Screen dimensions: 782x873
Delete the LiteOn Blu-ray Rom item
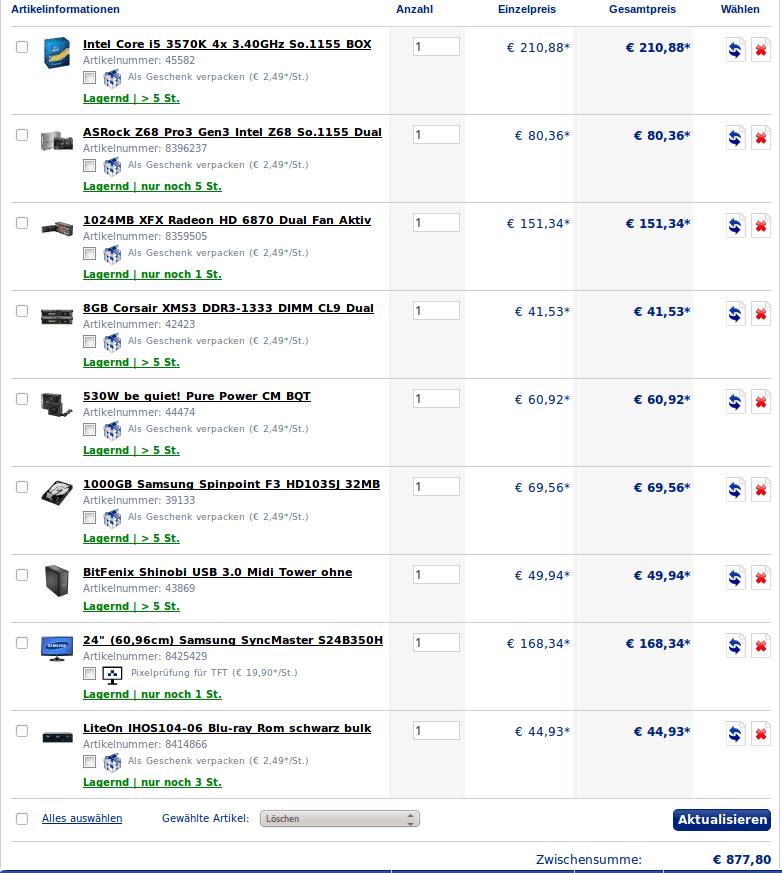click(760, 735)
